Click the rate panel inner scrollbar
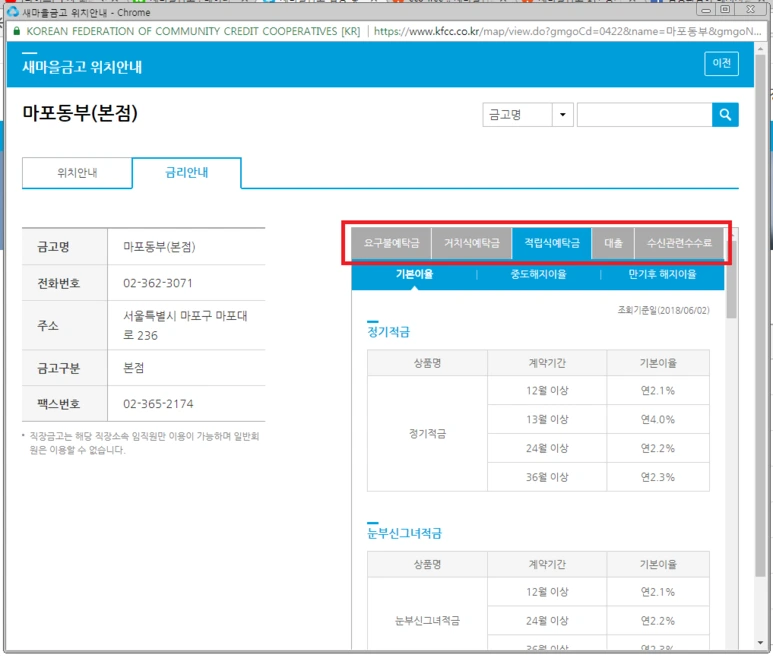The image size is (773, 658). (x=732, y=279)
